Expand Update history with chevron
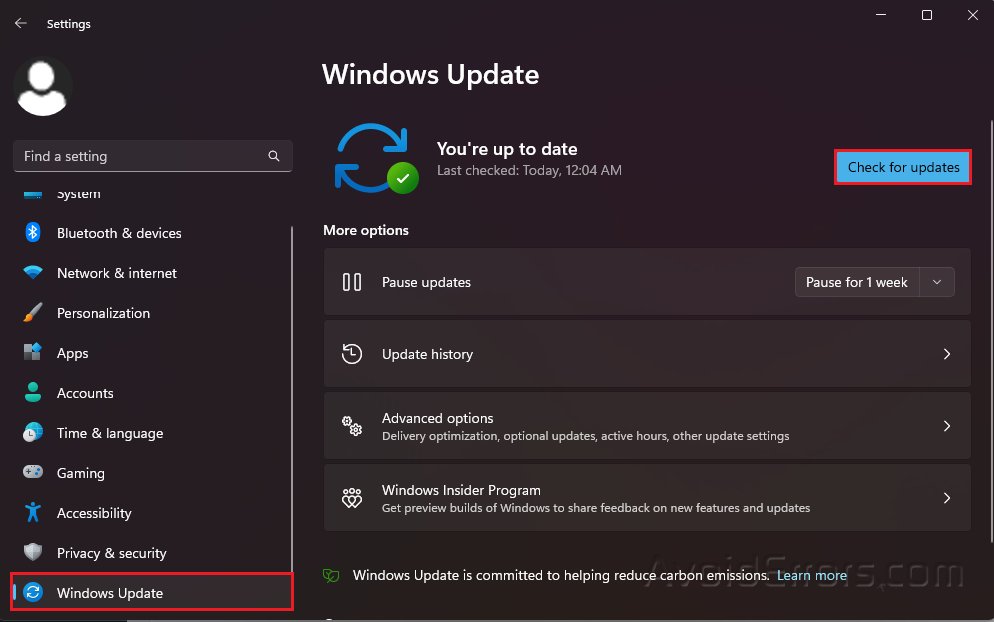Image resolution: width=994 pixels, height=622 pixels. (947, 354)
